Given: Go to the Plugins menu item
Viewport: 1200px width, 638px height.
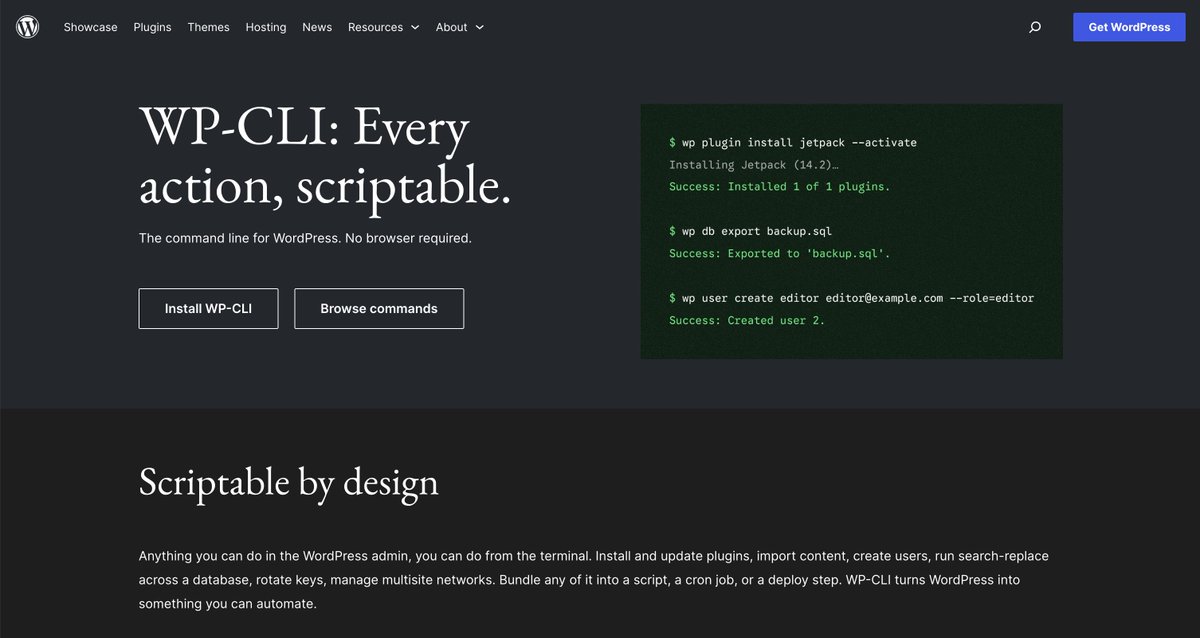Looking at the screenshot, I should (152, 27).
